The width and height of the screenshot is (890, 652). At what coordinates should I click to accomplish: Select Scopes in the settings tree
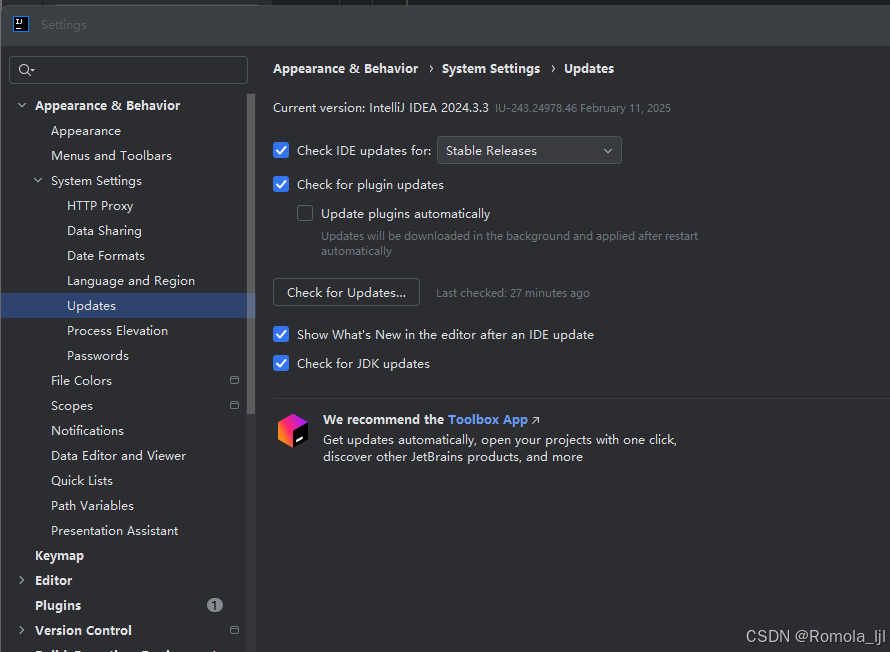coord(72,405)
